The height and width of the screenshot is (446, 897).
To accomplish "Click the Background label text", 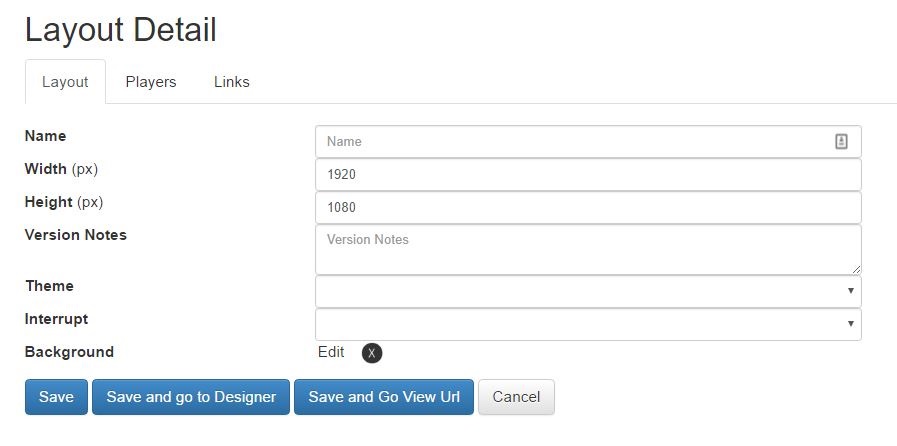I will pyautogui.click(x=69, y=352).
